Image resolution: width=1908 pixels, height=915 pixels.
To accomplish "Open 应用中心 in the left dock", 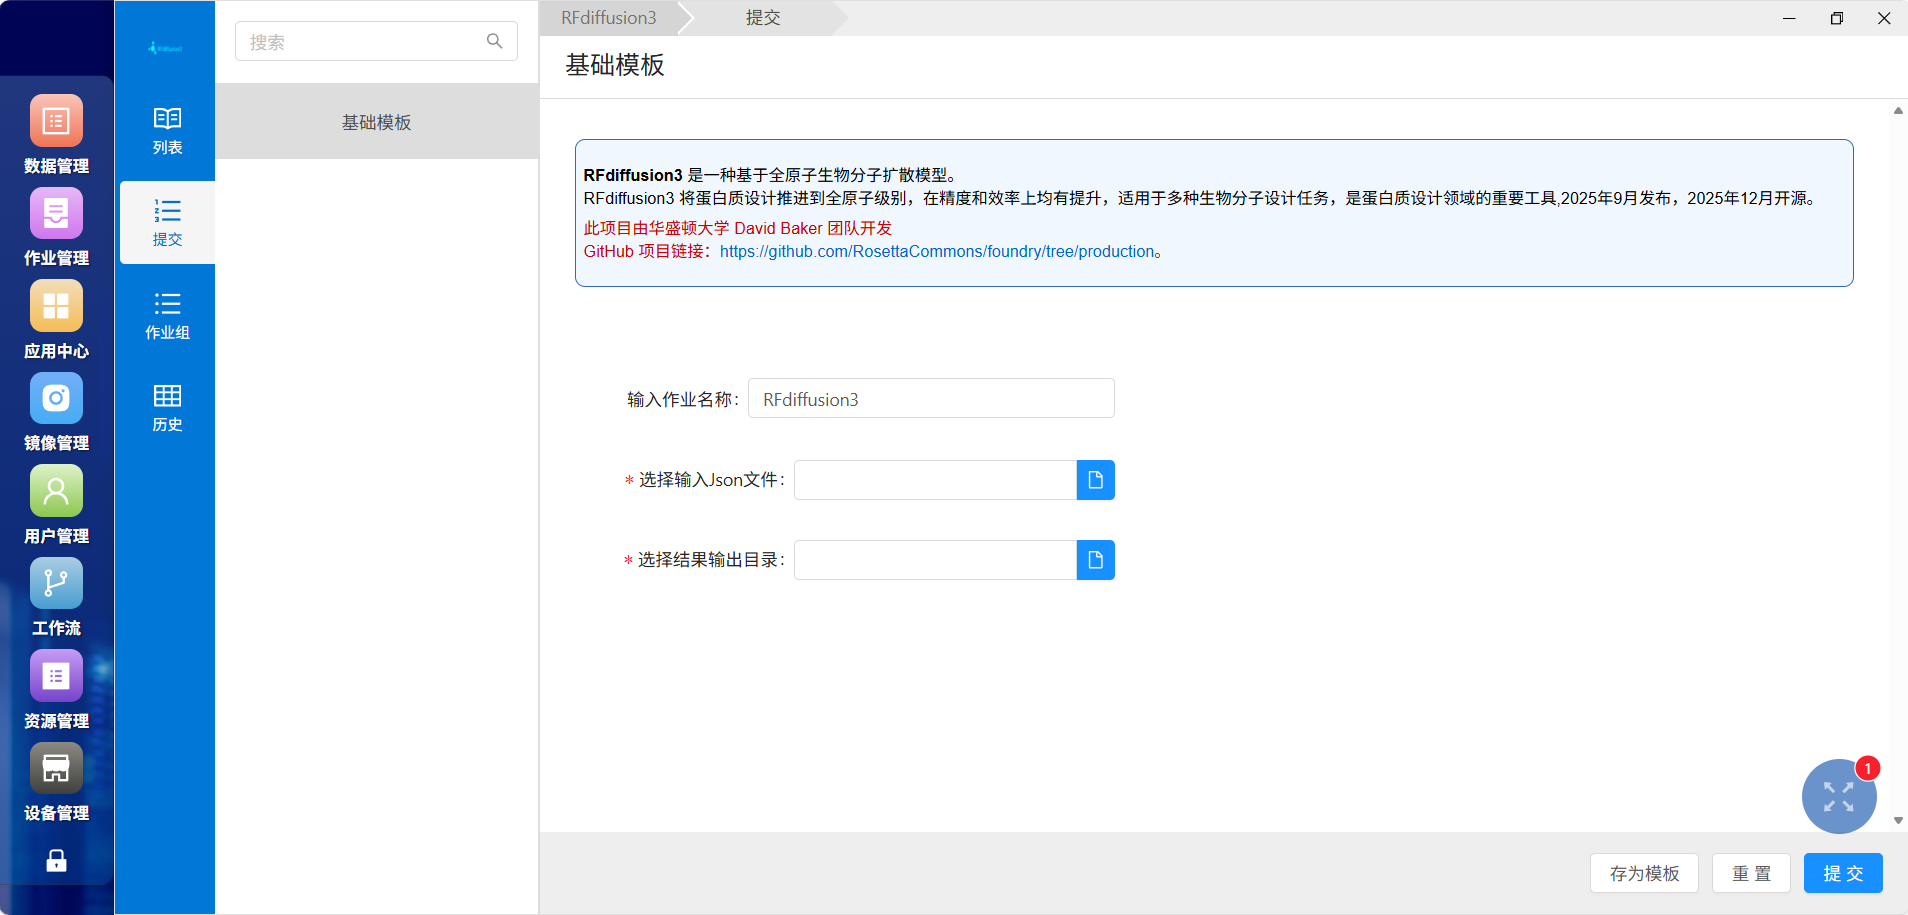I will (56, 320).
